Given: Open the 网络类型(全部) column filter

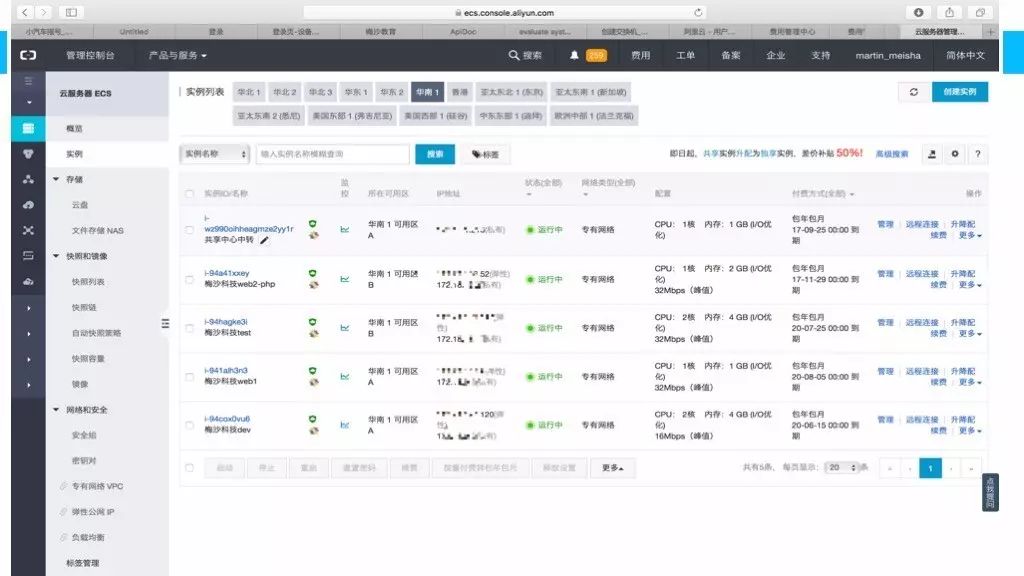Looking at the screenshot, I should tap(608, 187).
